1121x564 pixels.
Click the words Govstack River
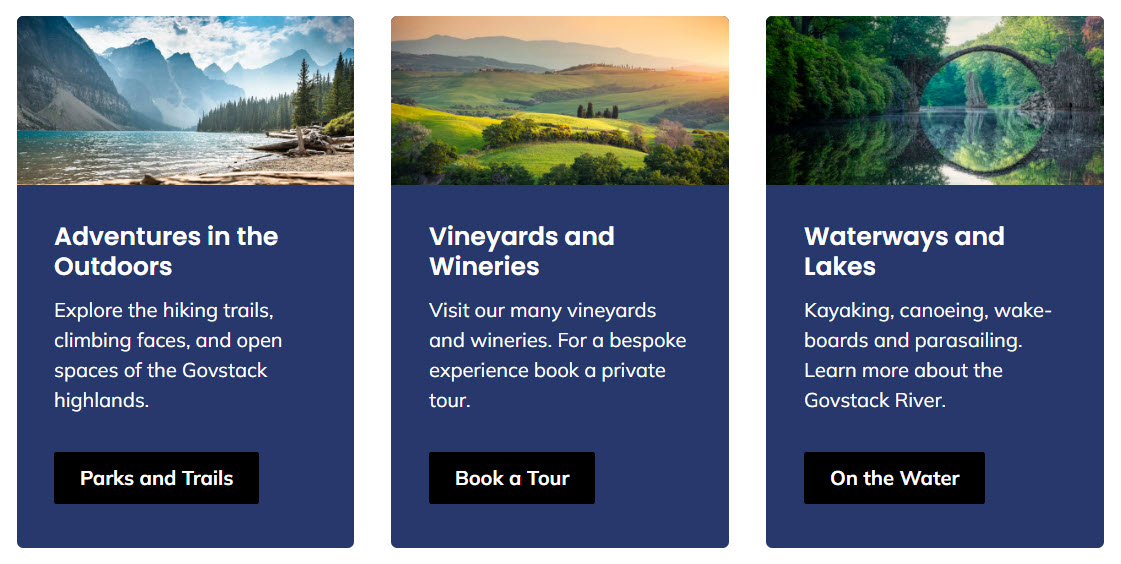point(875,400)
